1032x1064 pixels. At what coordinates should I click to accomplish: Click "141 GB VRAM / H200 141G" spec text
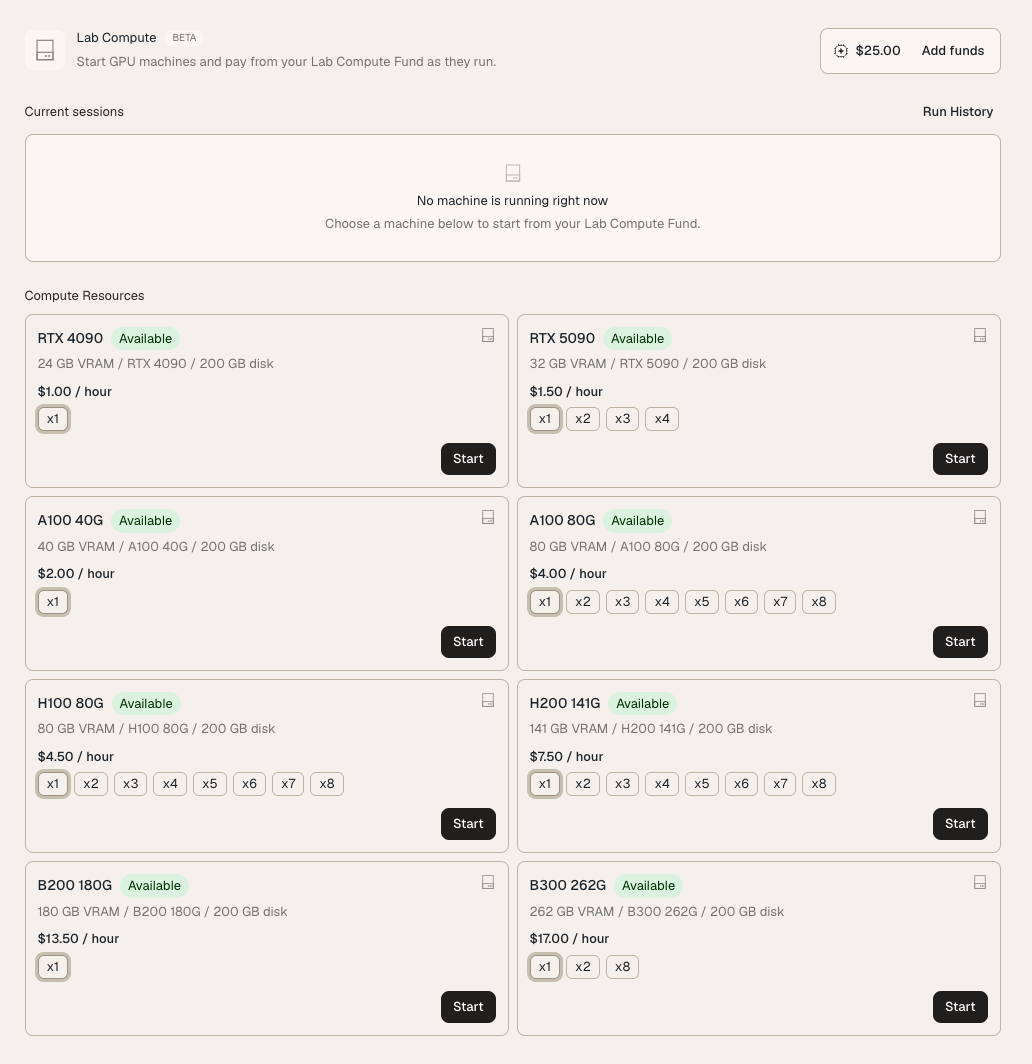[x=607, y=729]
